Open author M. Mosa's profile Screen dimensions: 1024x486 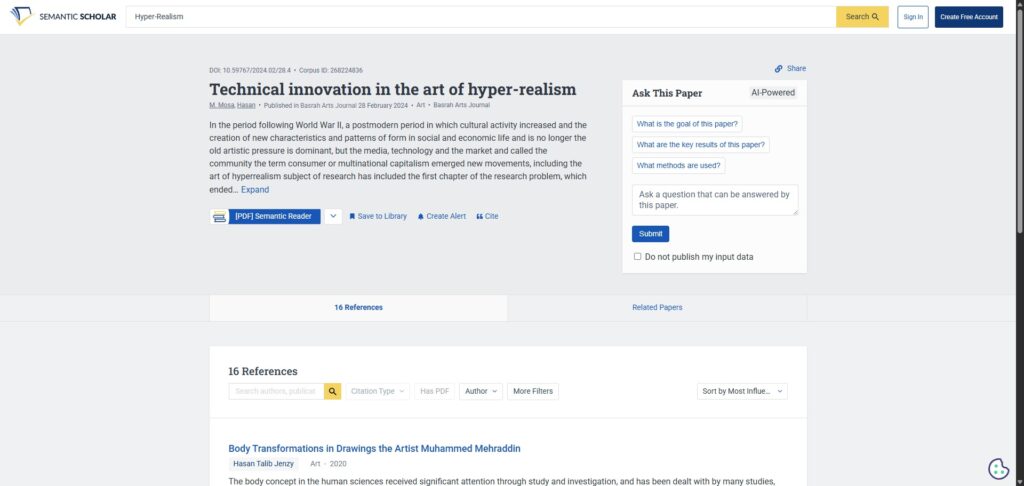(x=221, y=105)
